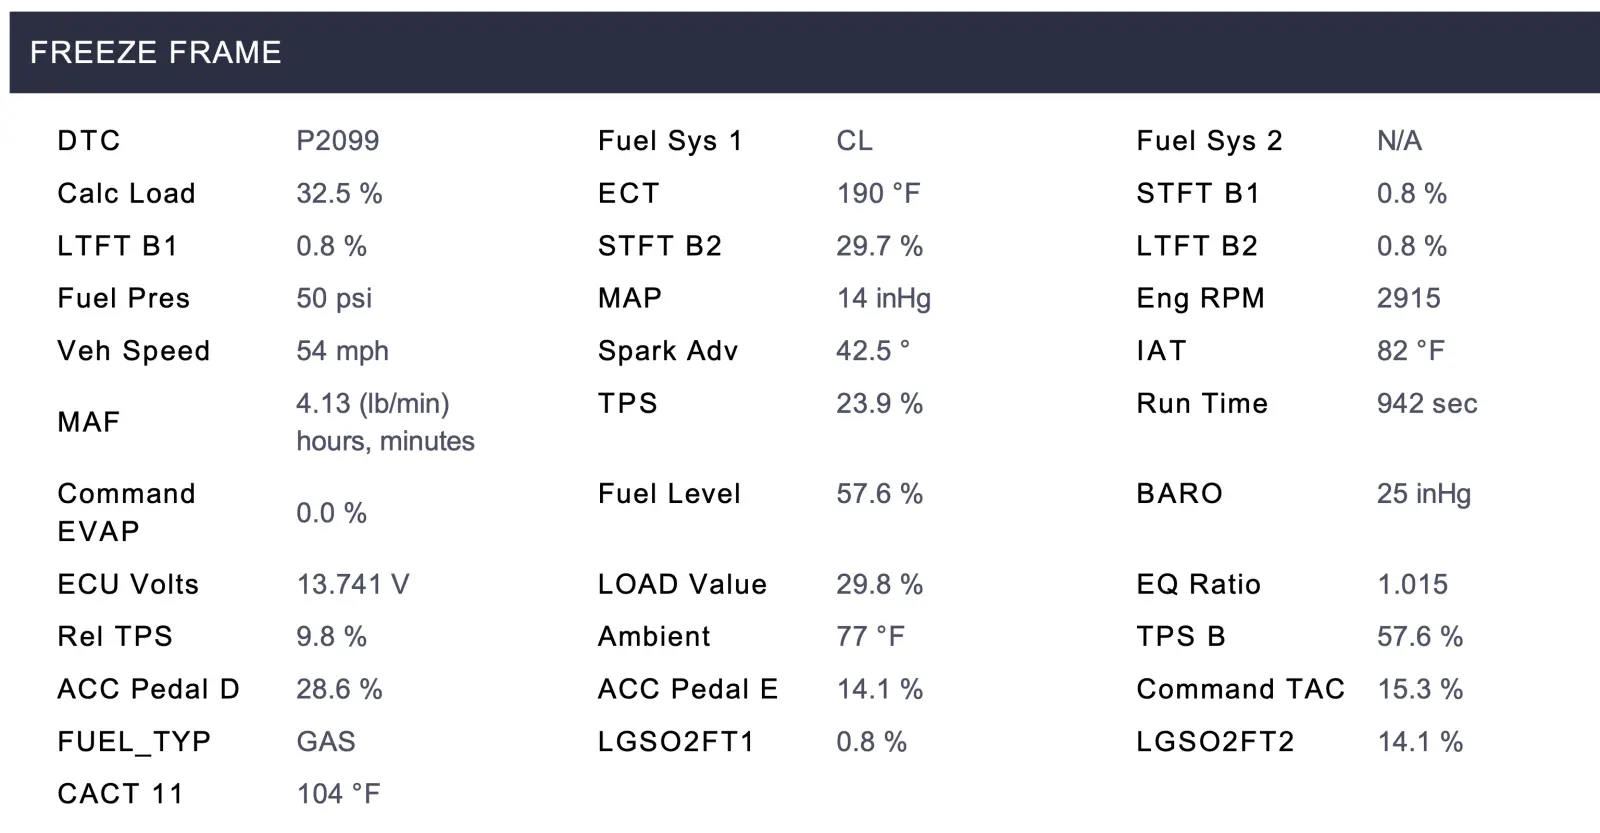
Task: Select the ECU Volts 13.741 V reading
Action: click(352, 584)
